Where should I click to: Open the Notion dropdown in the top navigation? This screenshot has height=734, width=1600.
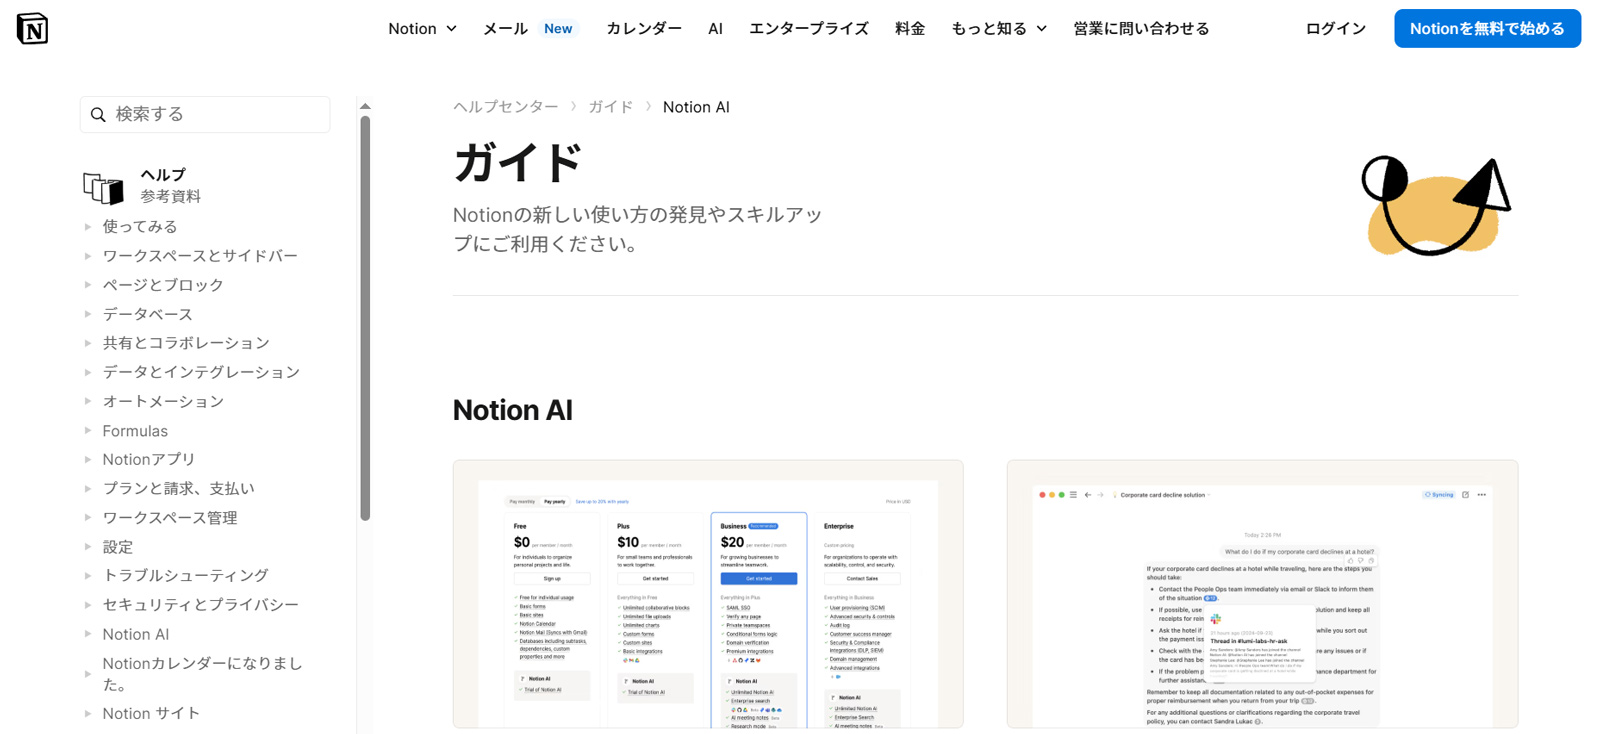click(x=422, y=29)
